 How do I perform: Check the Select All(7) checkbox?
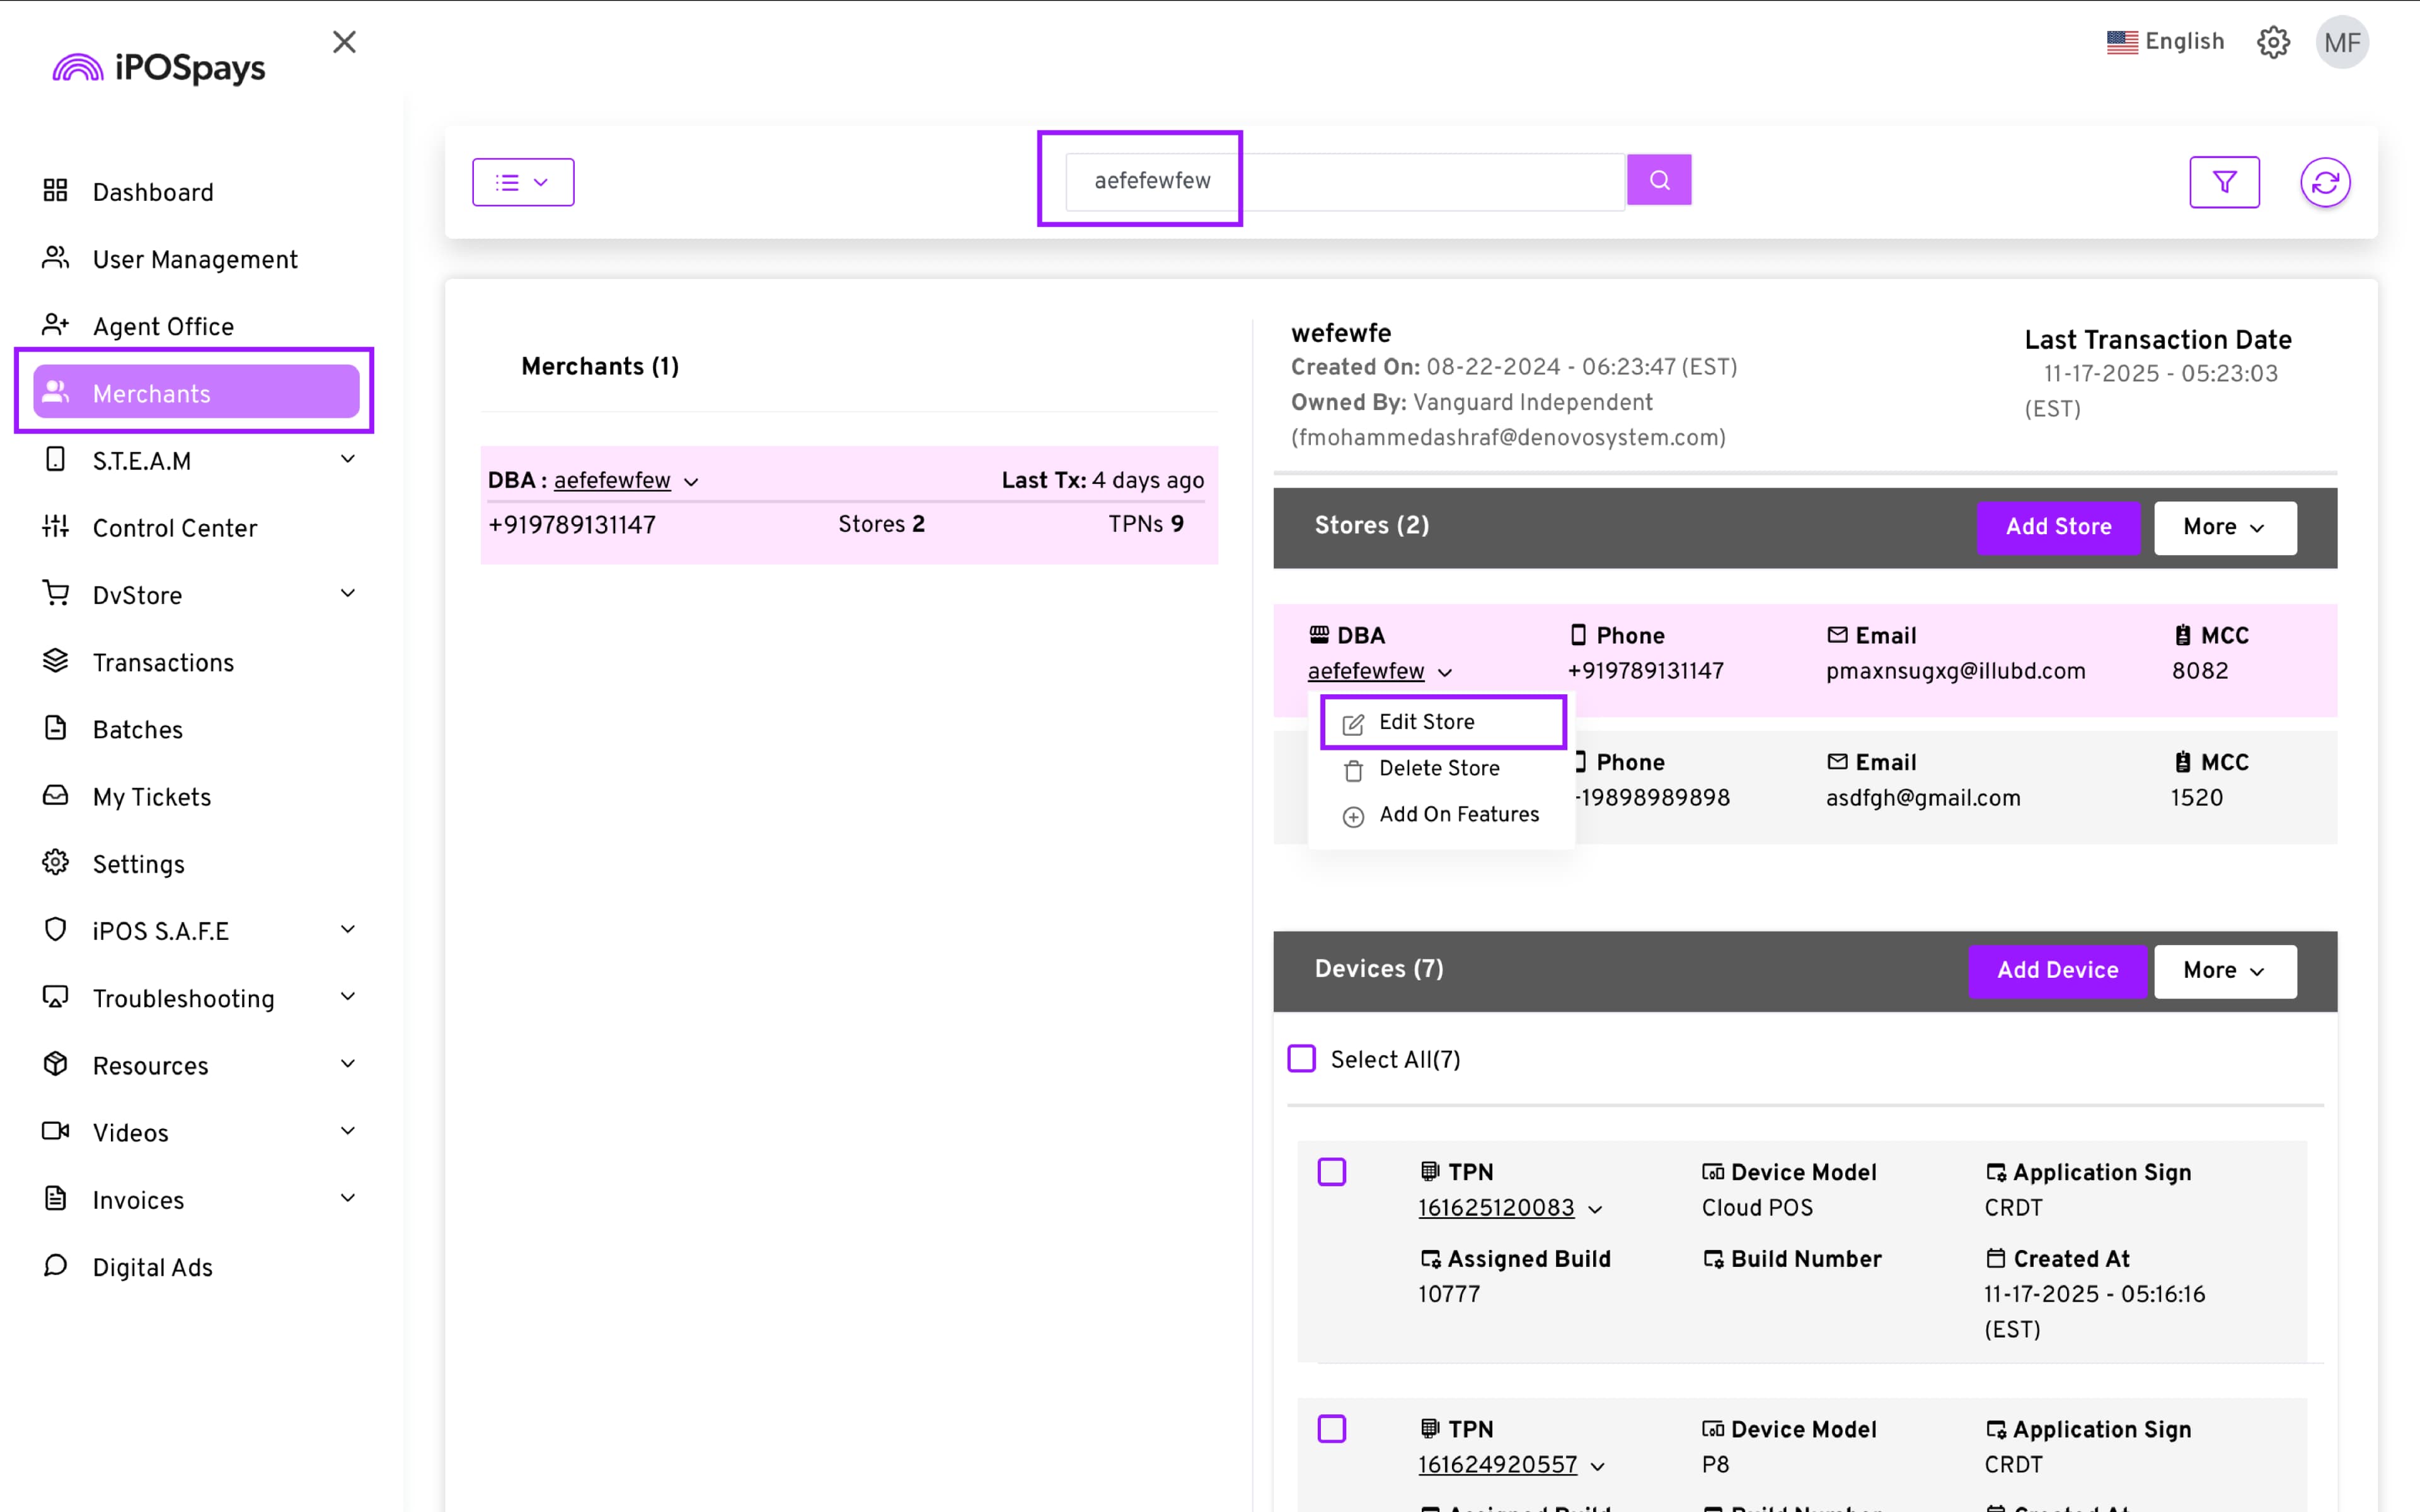(1301, 1059)
